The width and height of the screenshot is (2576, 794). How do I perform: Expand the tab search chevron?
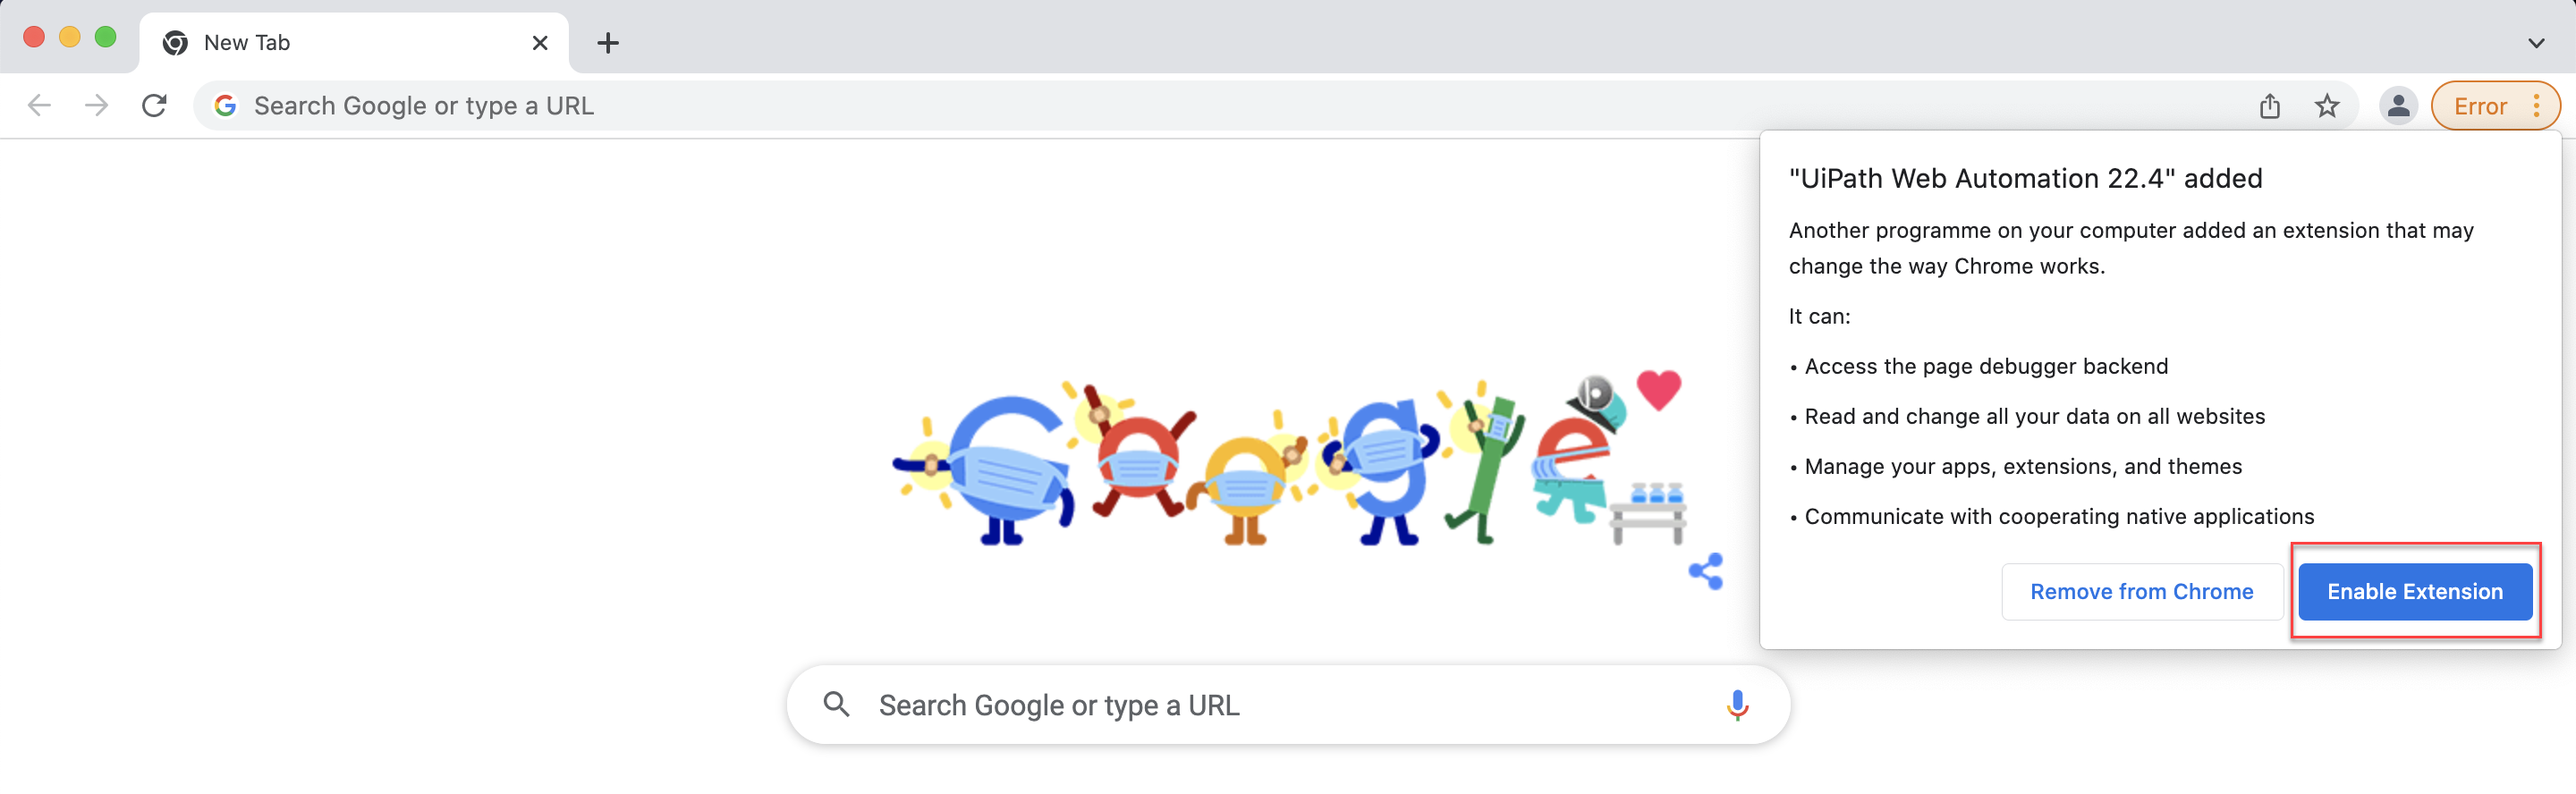pyautogui.click(x=2536, y=43)
